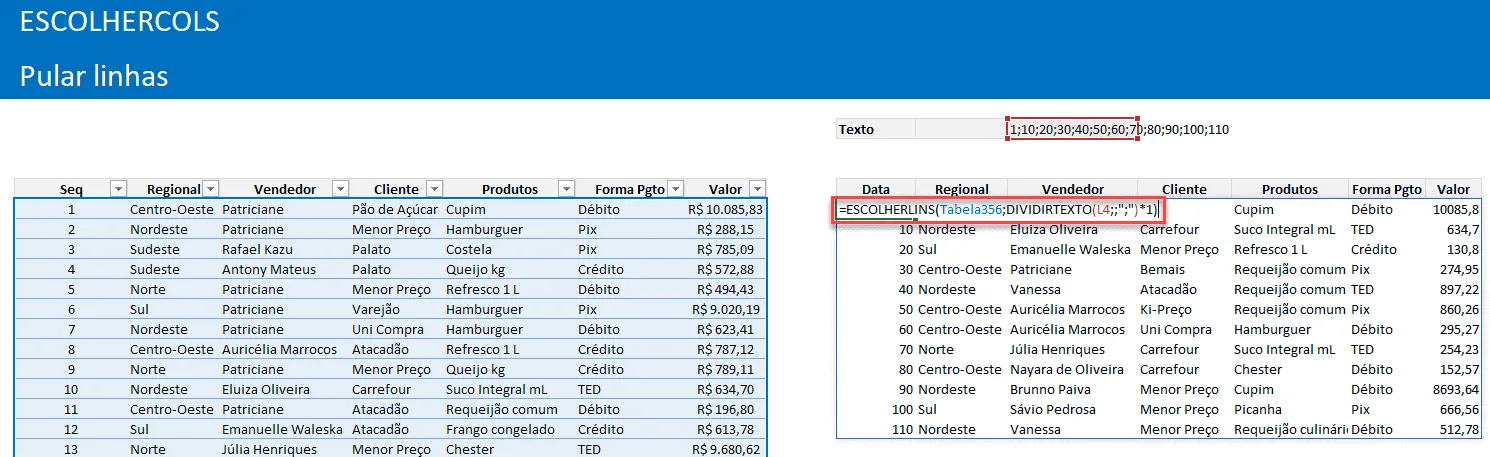Viewport: 1490px width, 457px height.
Task: Select the Sávio Pedrosa vendor cell
Action: [x=1072, y=410]
